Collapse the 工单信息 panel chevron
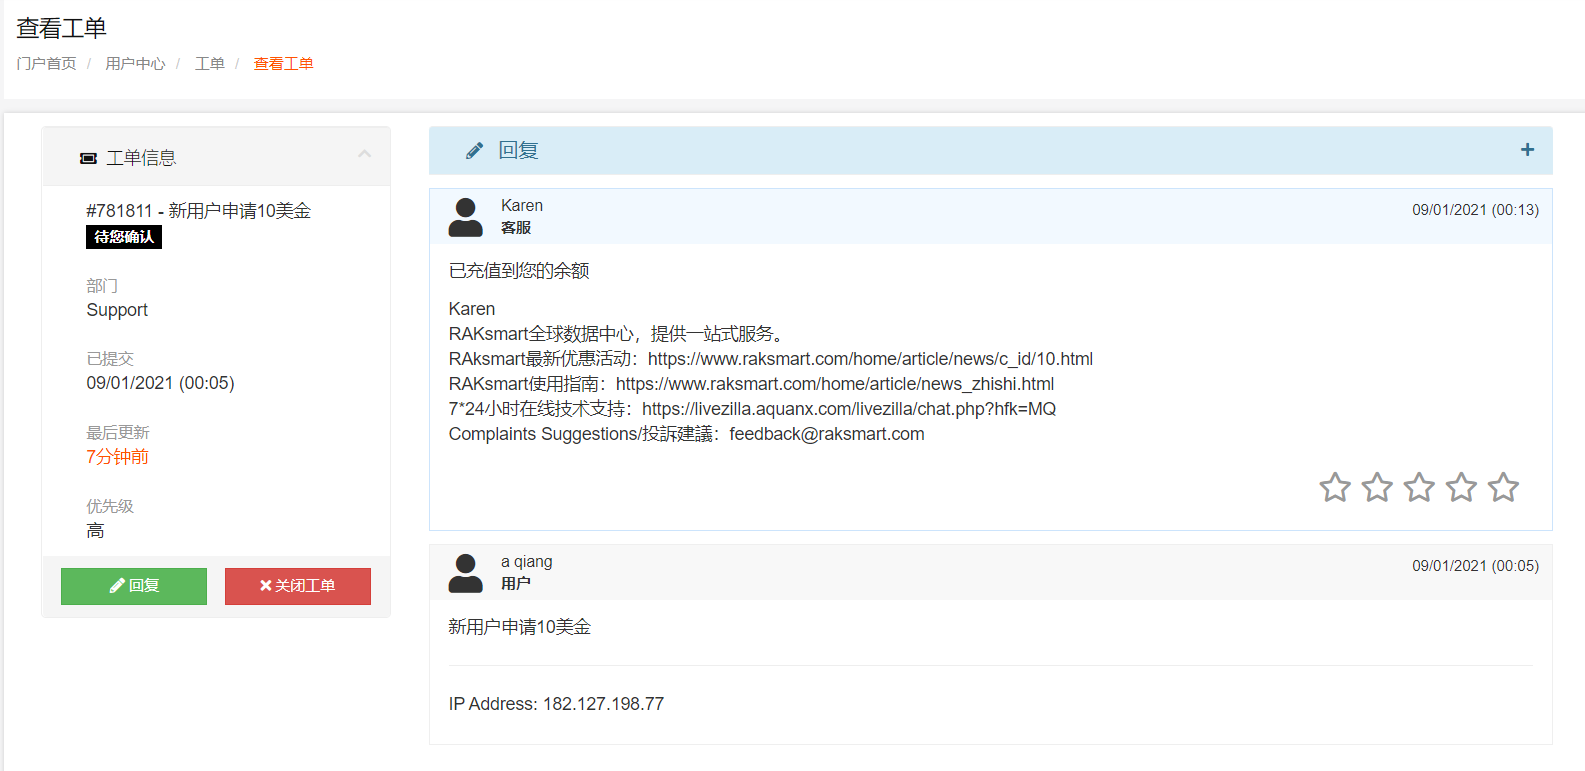 click(x=364, y=154)
